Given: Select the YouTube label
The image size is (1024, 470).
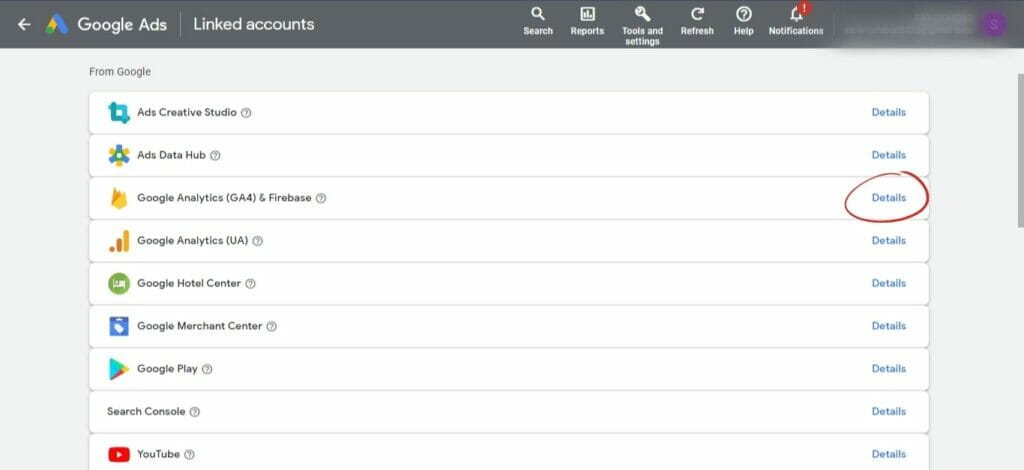Looking at the screenshot, I should (159, 454).
